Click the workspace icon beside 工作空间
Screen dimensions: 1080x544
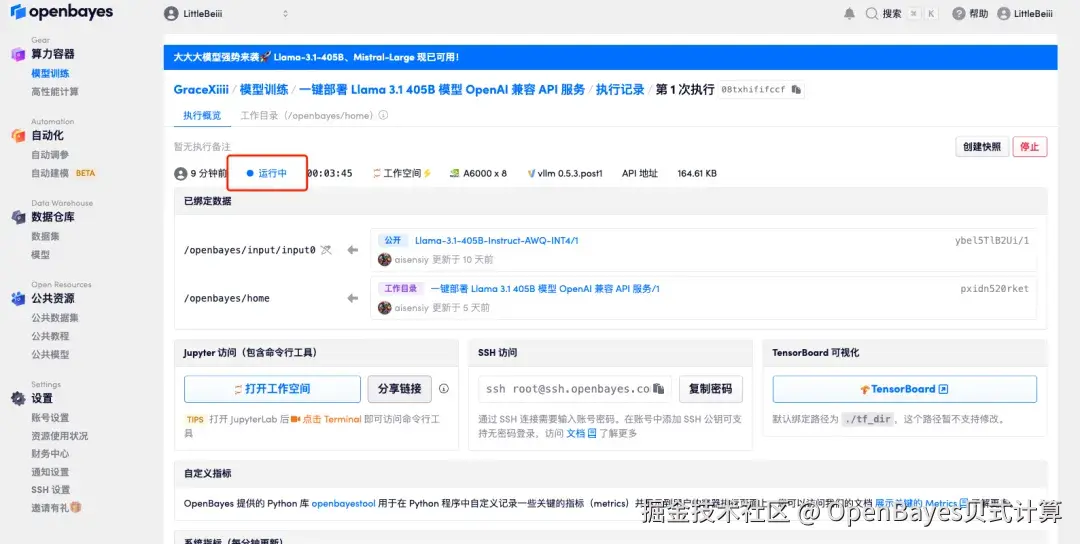click(x=377, y=174)
